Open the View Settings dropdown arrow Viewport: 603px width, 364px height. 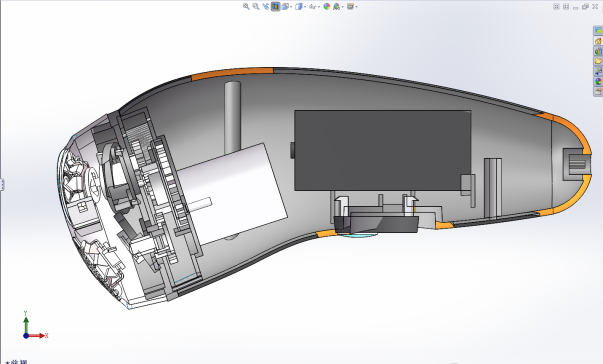pos(356,7)
